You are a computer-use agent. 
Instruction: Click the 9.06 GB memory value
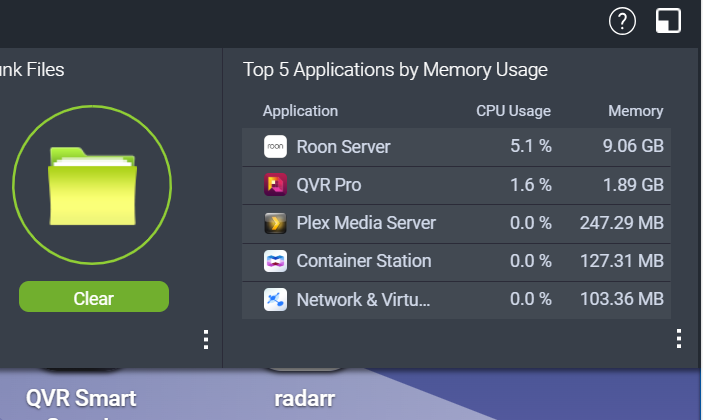click(x=633, y=146)
